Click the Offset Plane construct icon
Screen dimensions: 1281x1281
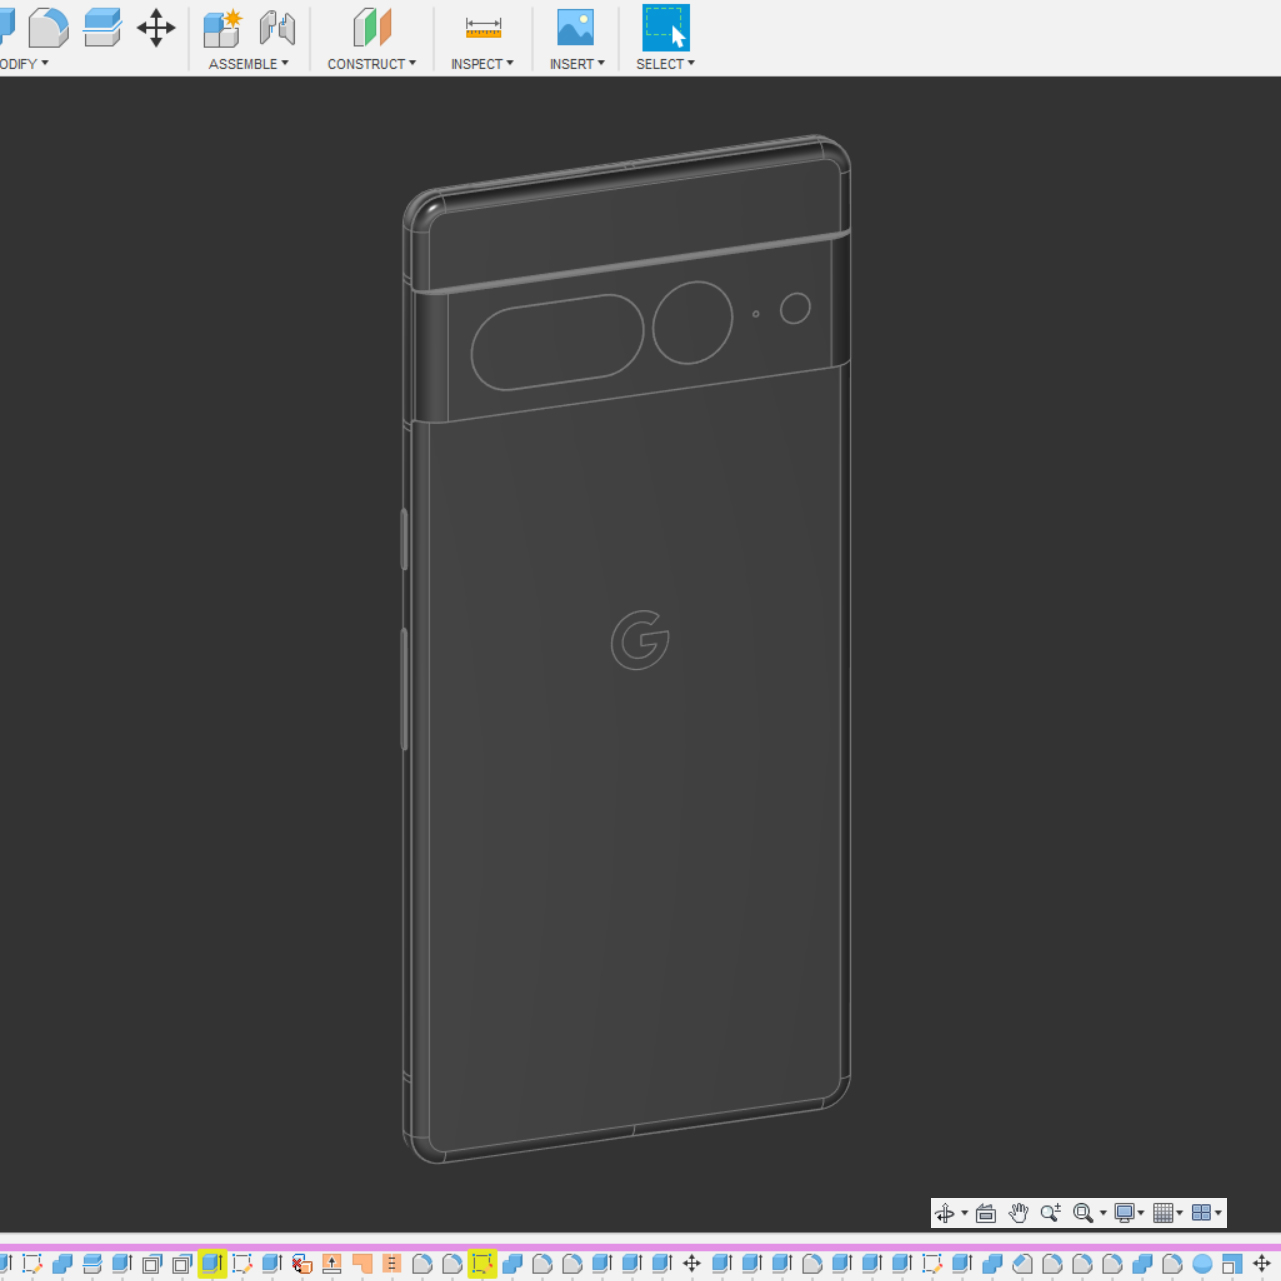point(371,28)
